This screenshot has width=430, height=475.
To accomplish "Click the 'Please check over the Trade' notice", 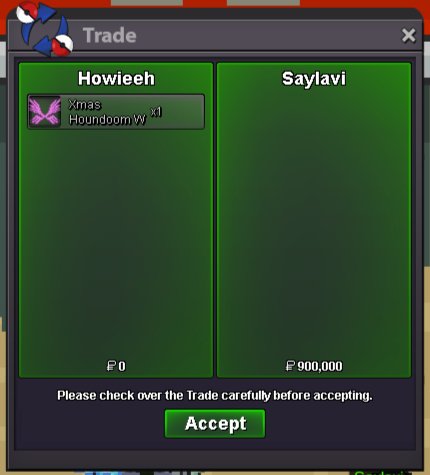I will tap(215, 396).
